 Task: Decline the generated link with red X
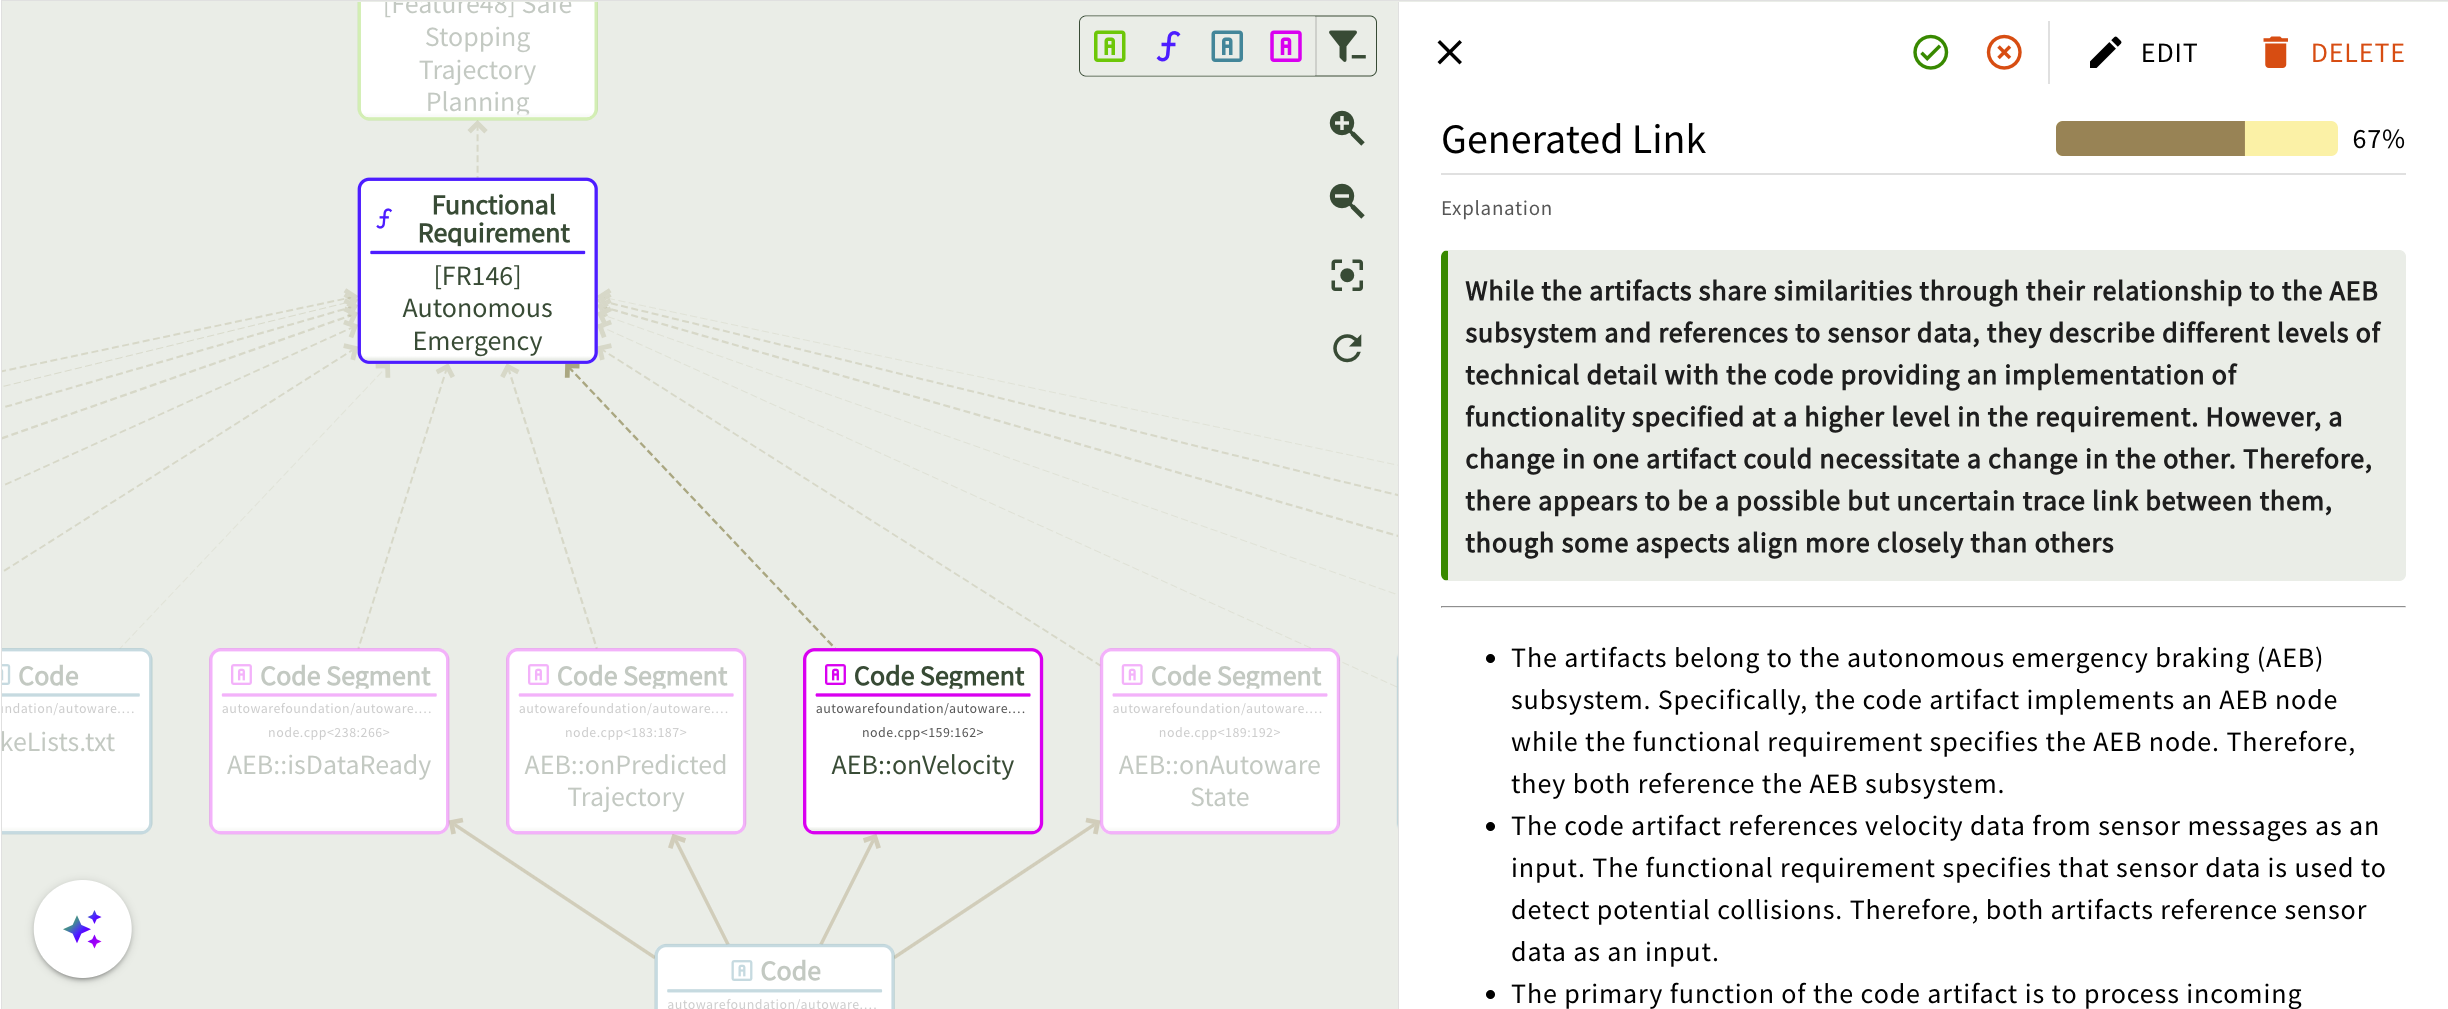pos(2004,52)
